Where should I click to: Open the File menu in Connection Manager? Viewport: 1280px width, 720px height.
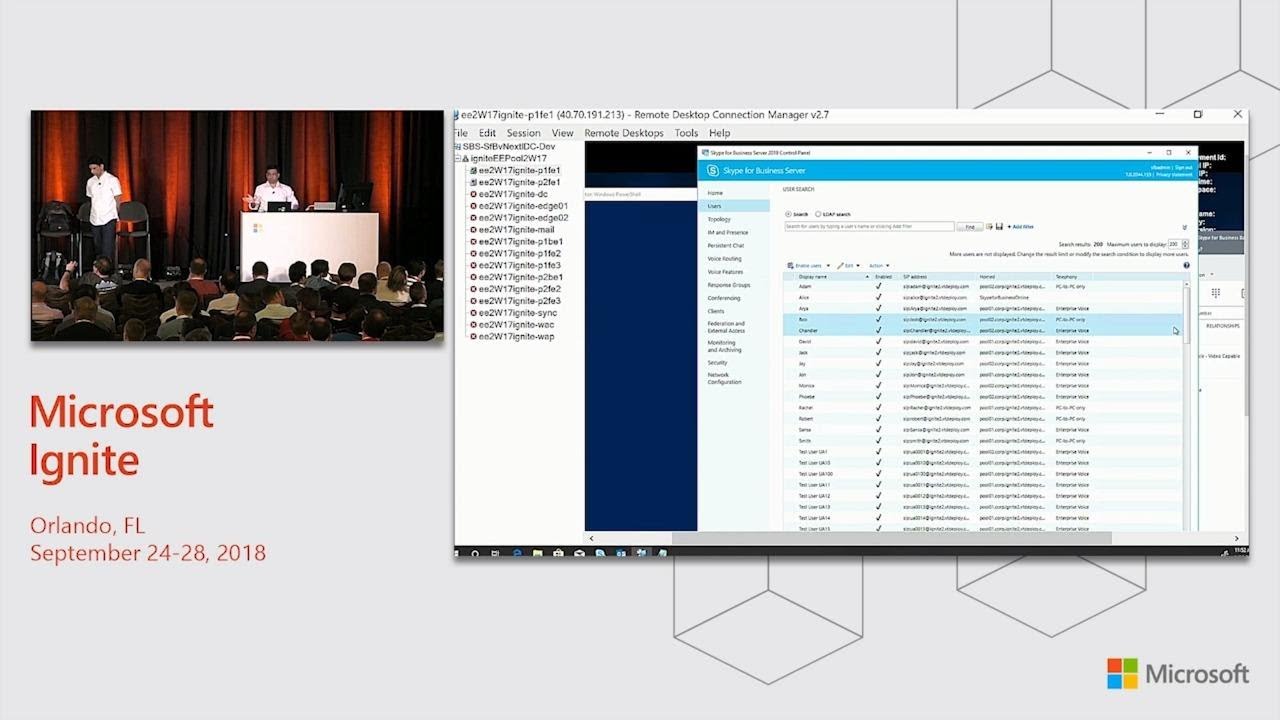[x=461, y=133]
